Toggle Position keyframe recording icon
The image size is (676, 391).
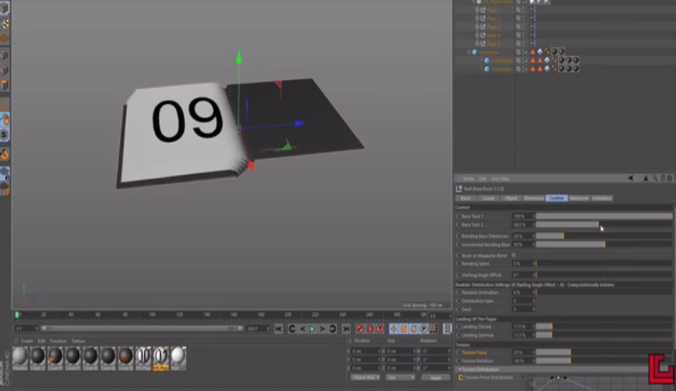394,329
